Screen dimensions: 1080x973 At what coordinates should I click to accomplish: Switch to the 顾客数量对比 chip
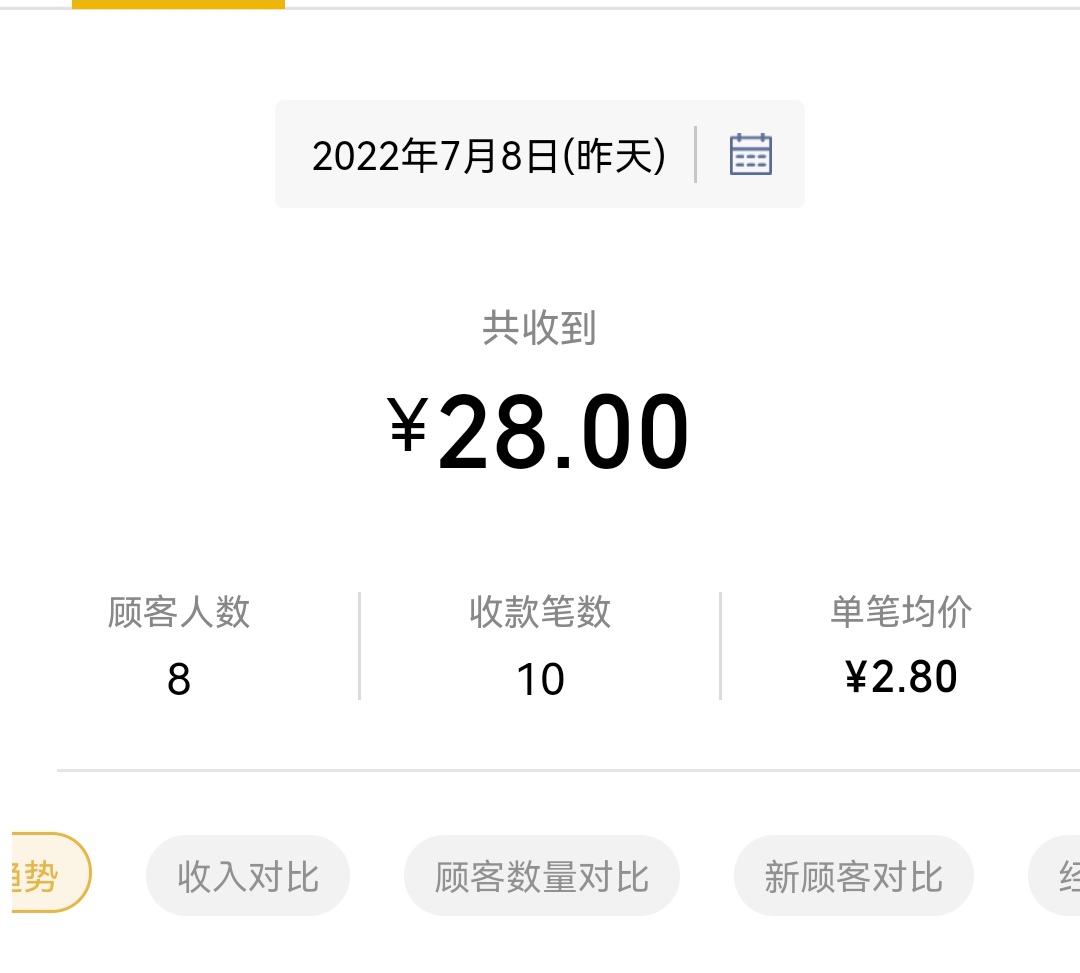coord(541,876)
